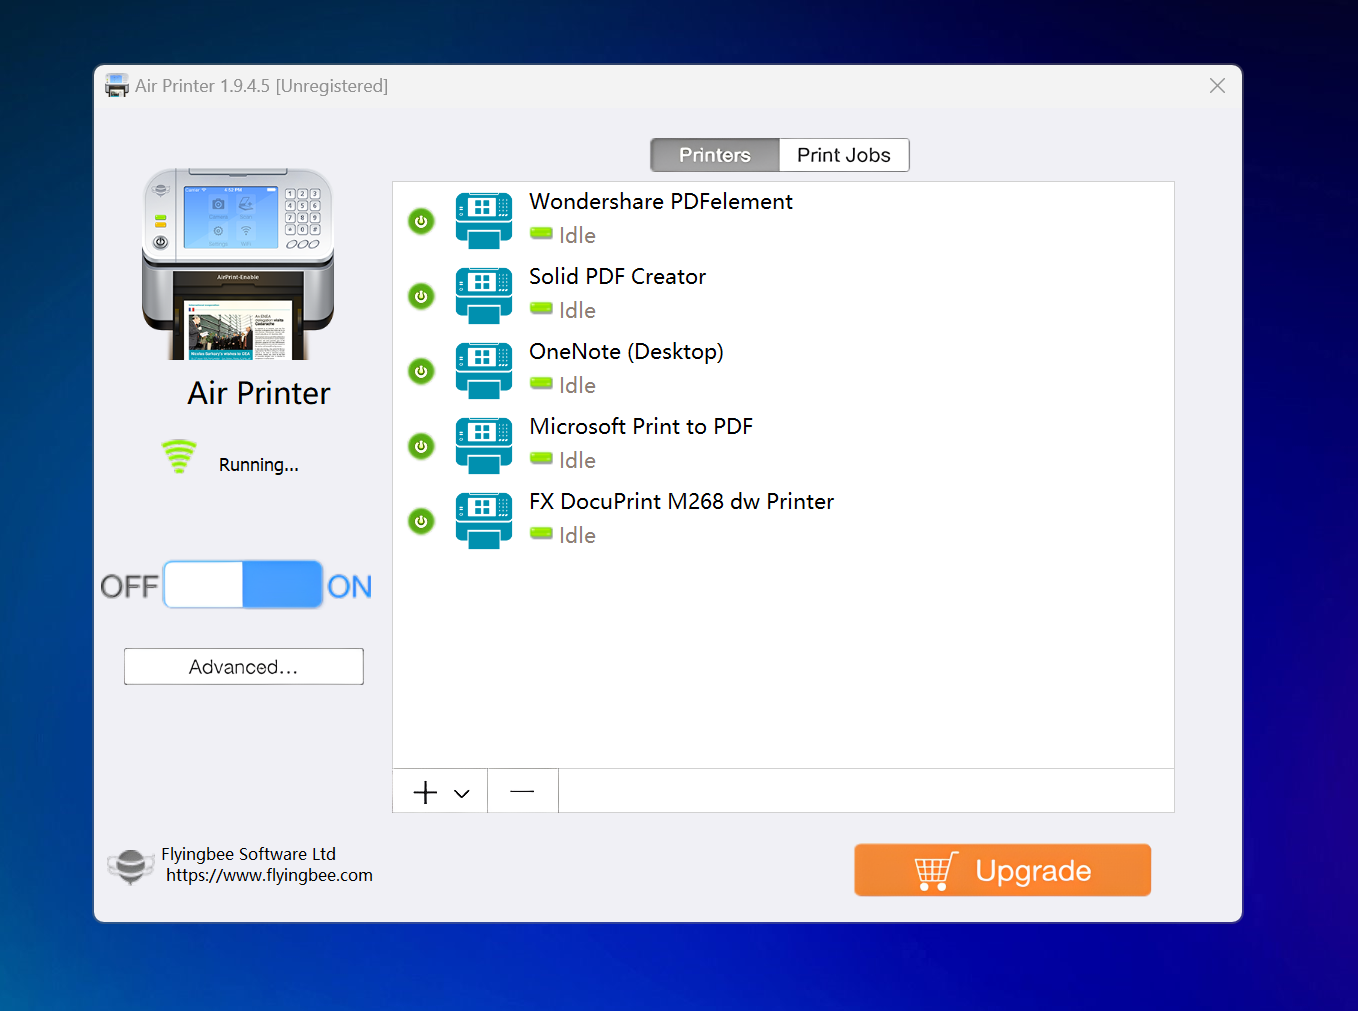Image resolution: width=1358 pixels, height=1011 pixels.
Task: Toggle power for Wondershare PDFelement printer
Action: (x=422, y=221)
